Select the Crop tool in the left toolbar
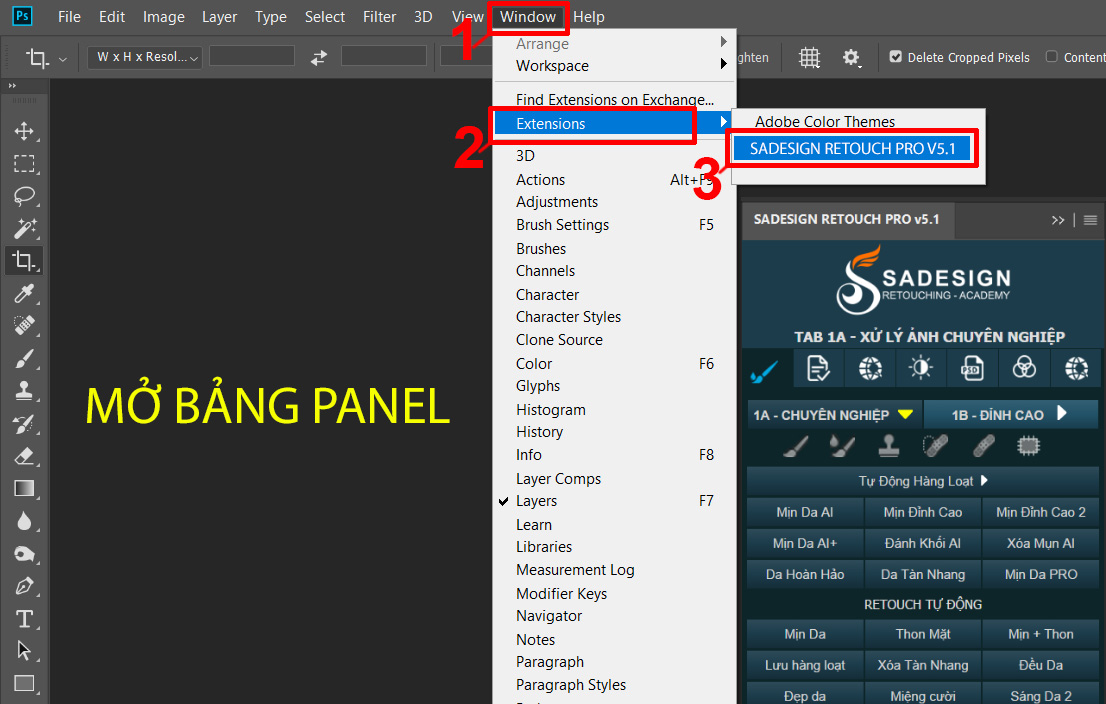The height and width of the screenshot is (704, 1106). [x=24, y=261]
